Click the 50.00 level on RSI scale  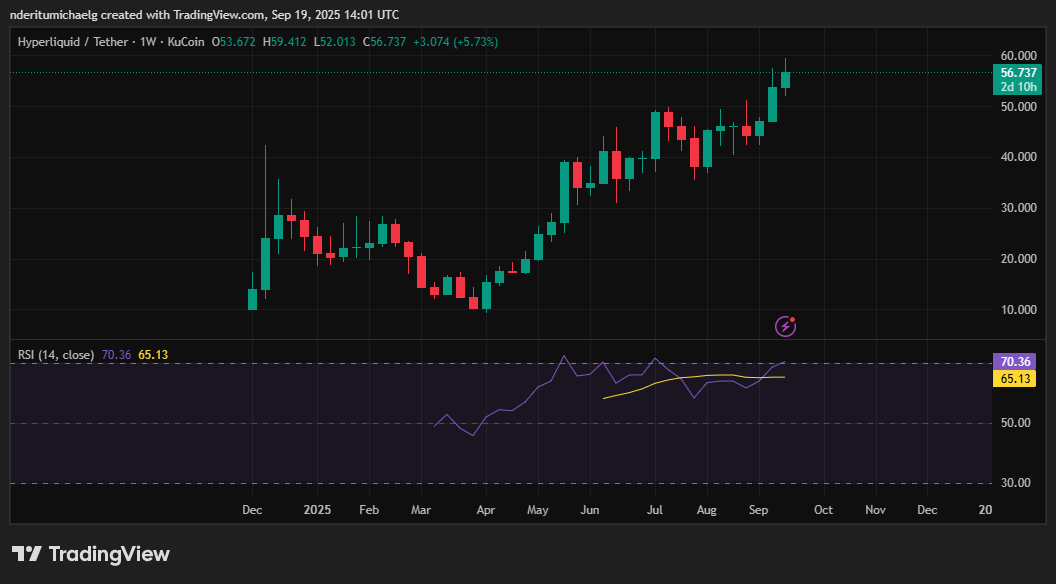coord(1014,423)
